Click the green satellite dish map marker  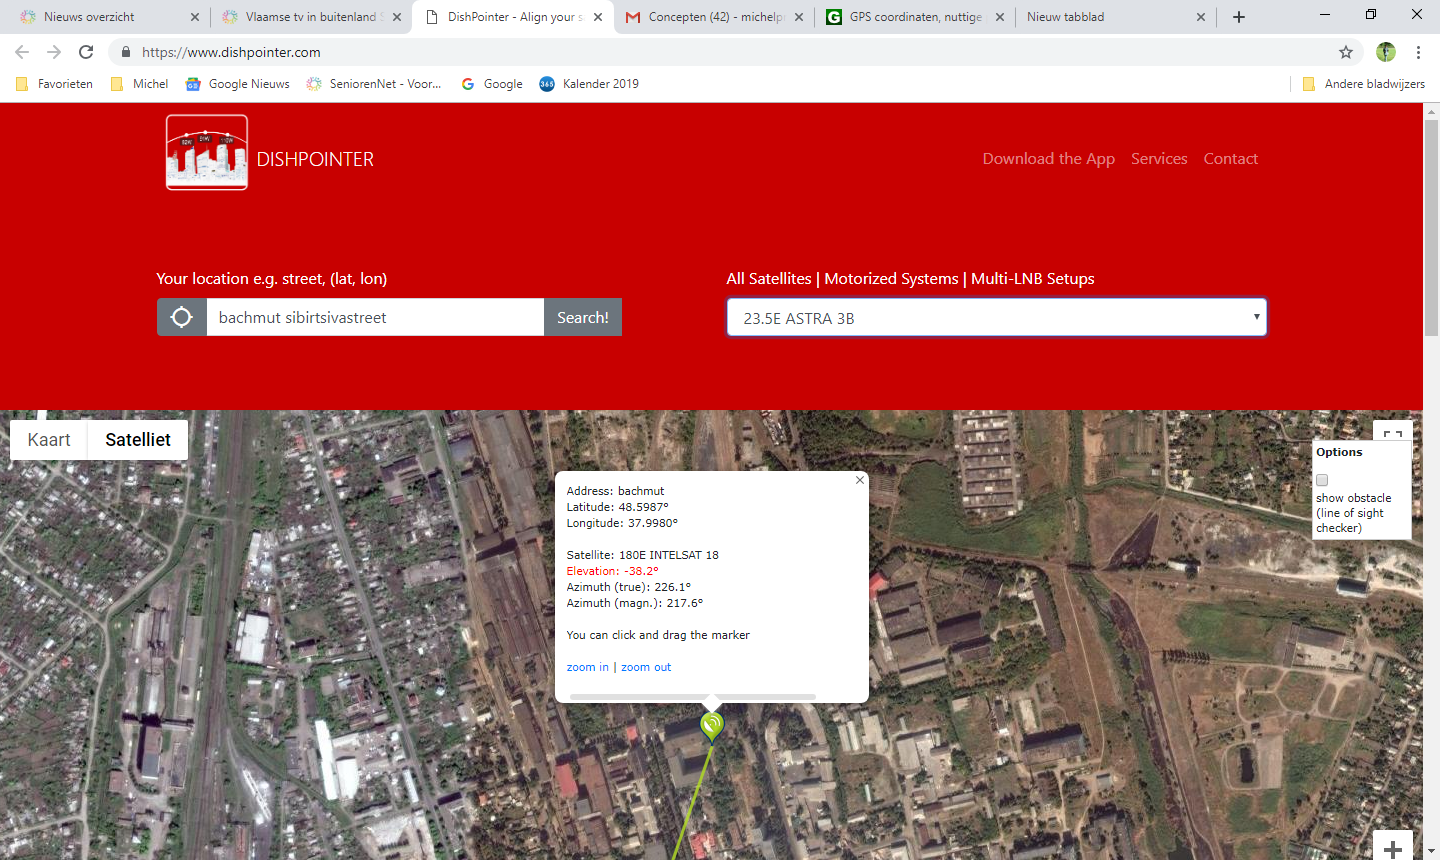point(711,725)
